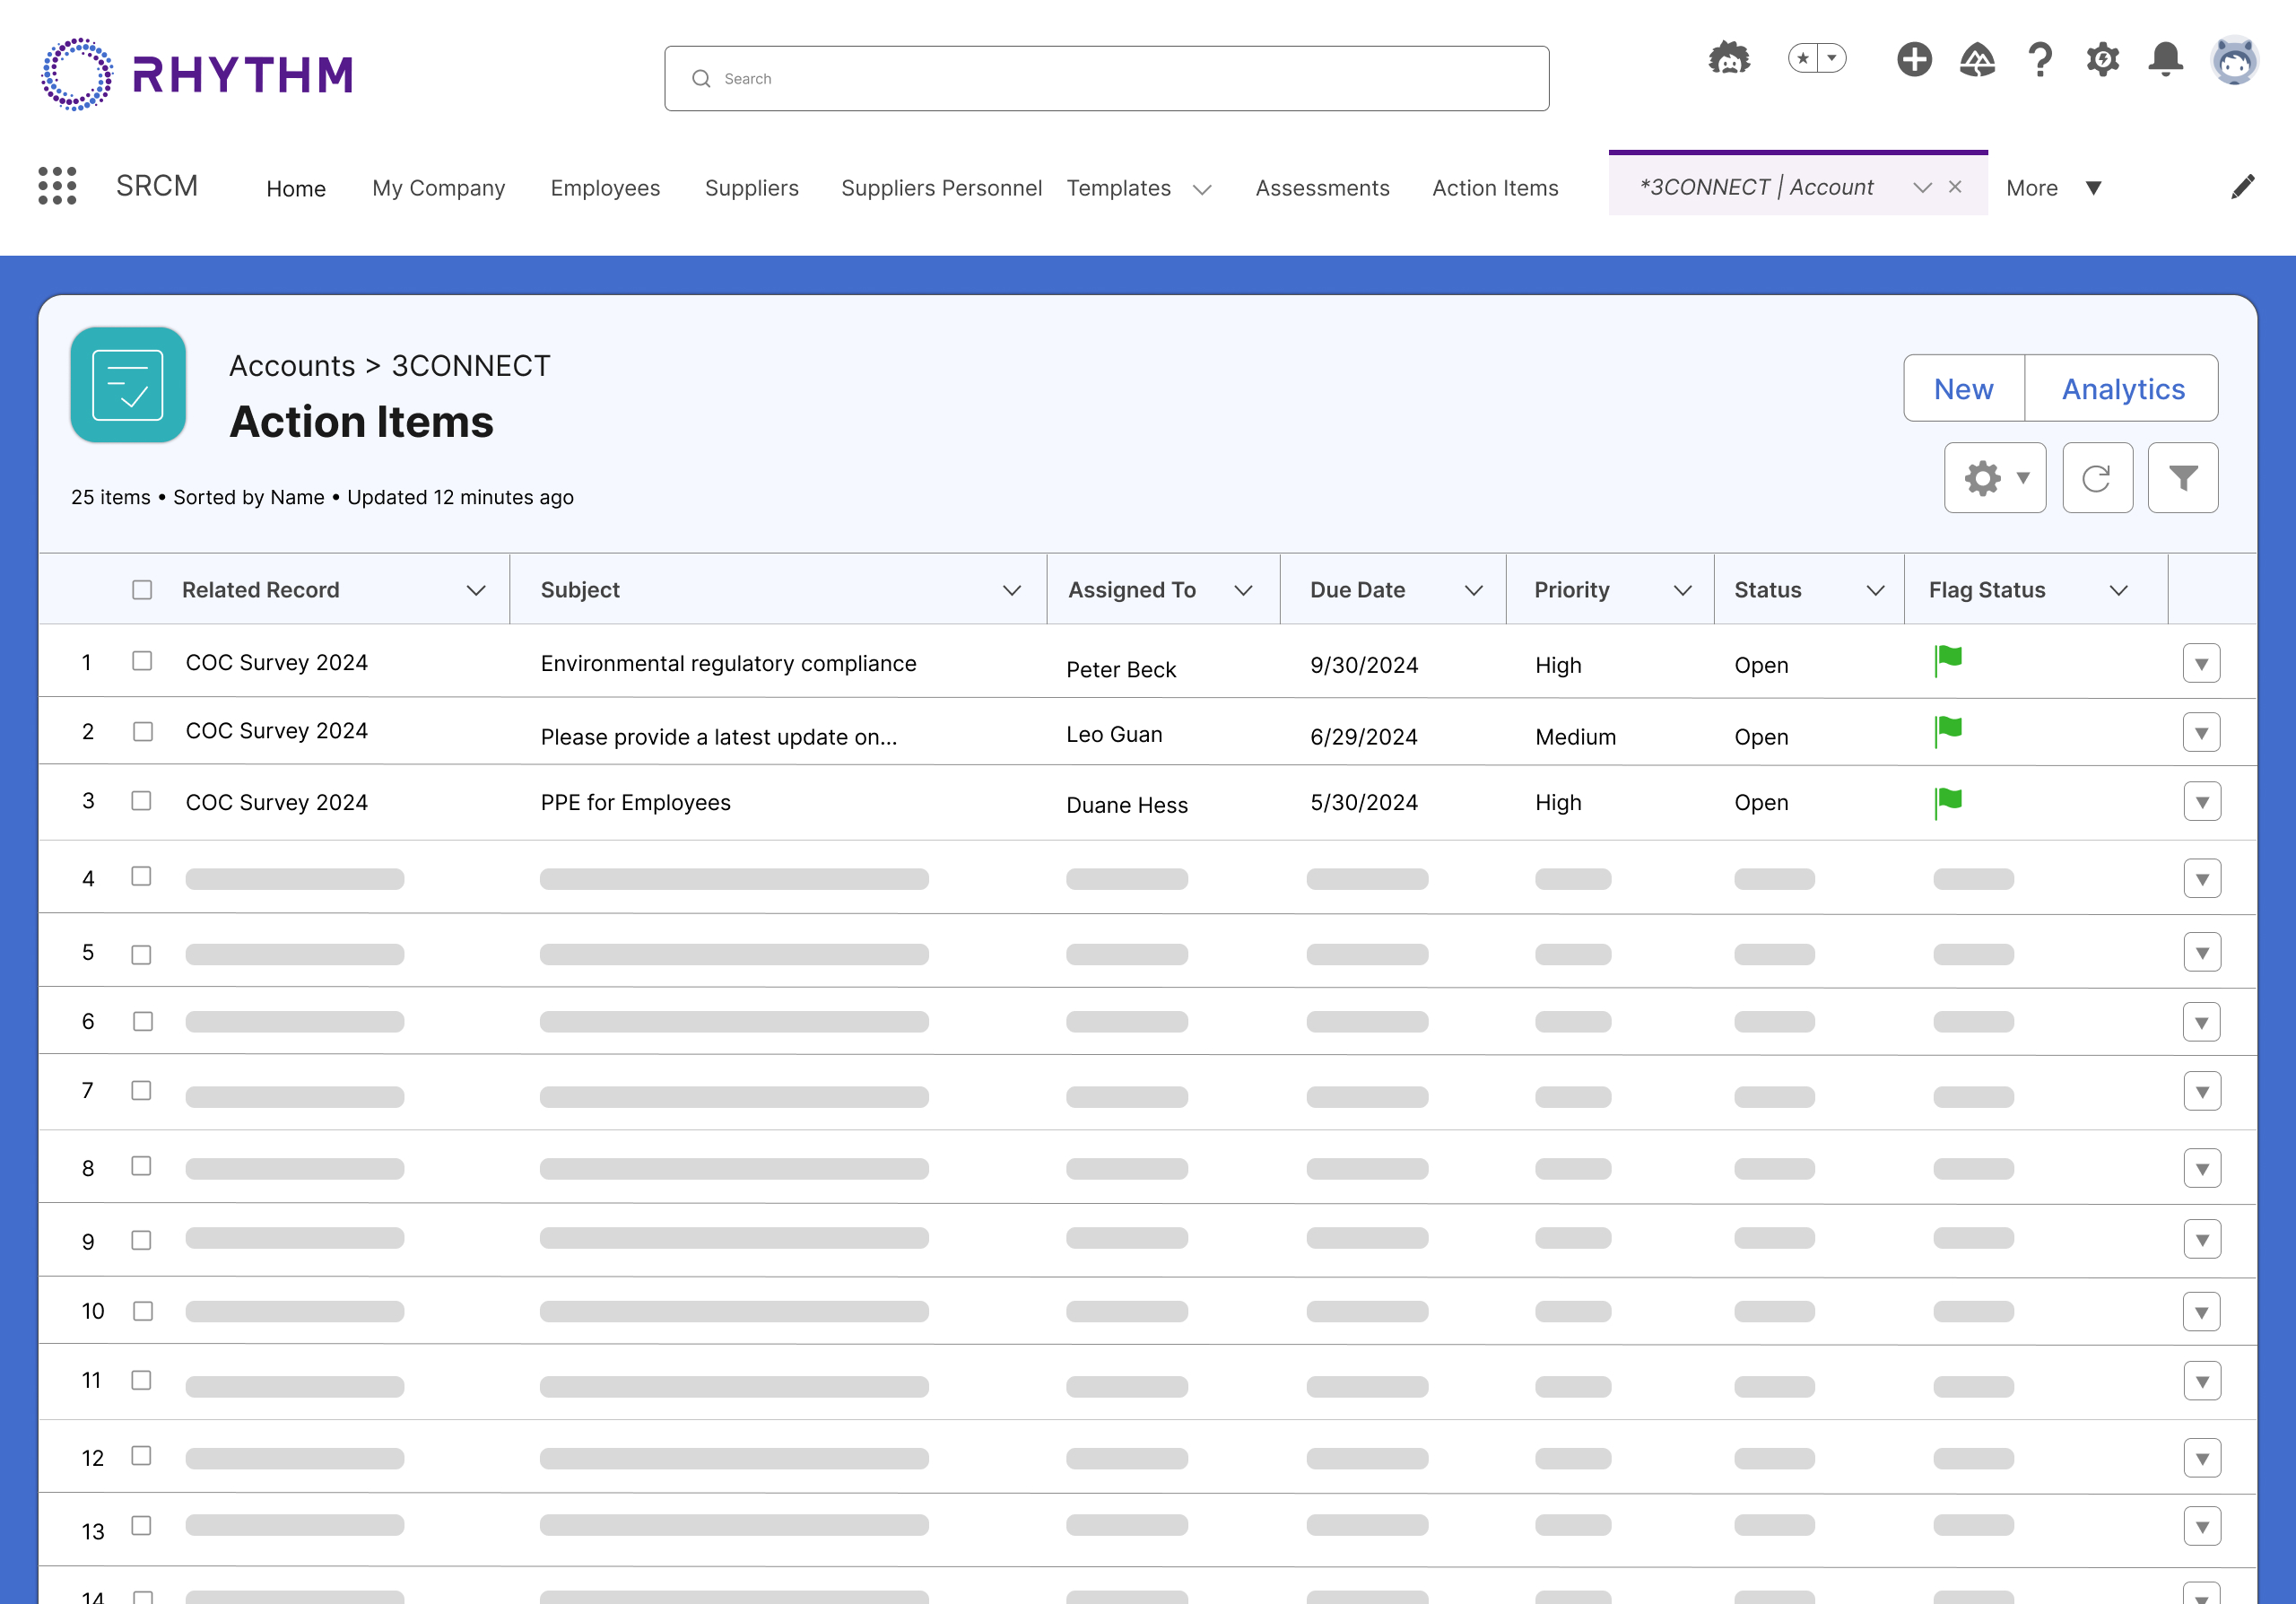Select the checkbox for row 1
This screenshot has width=2296, height=1604.
[142, 661]
